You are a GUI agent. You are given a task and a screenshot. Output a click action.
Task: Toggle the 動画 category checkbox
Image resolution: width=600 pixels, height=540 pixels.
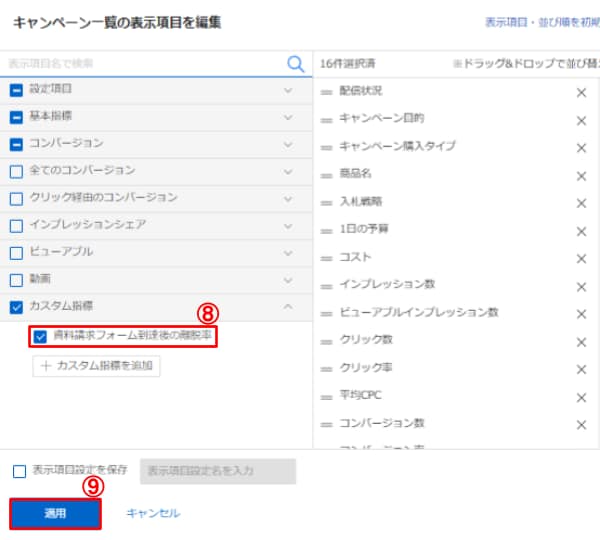click(15, 279)
